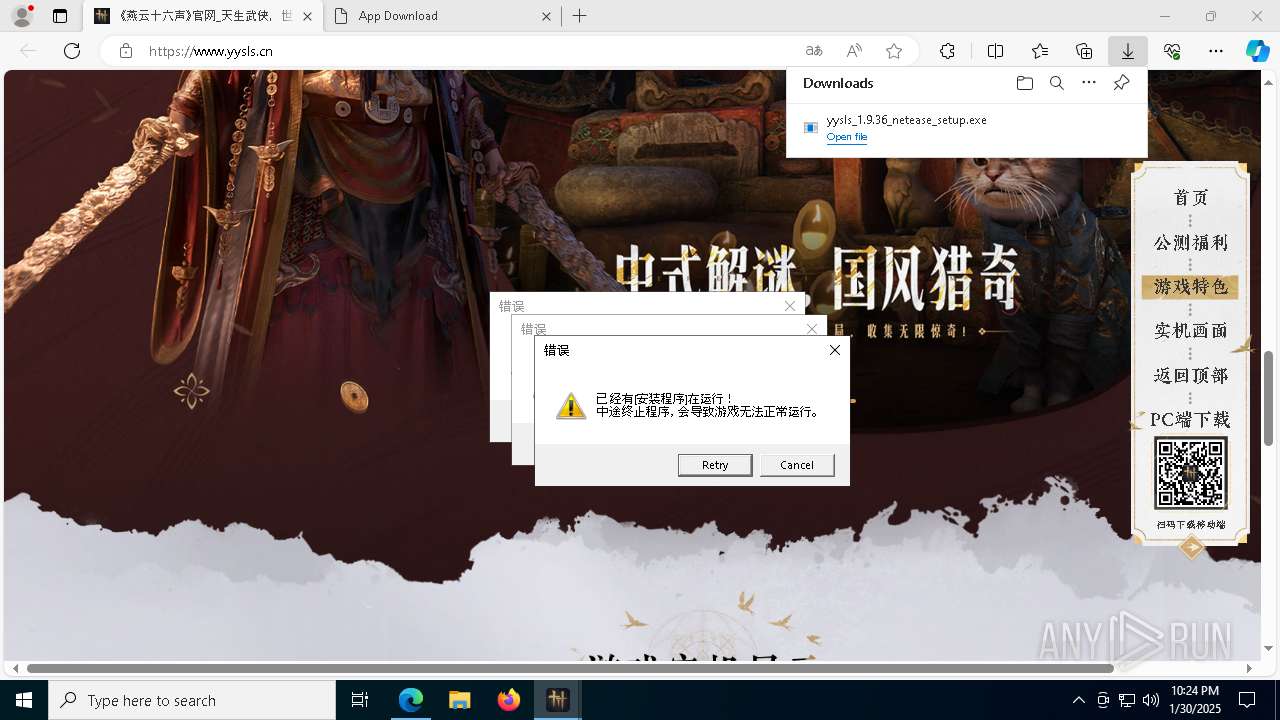The width and height of the screenshot is (1280, 720).
Task: Open network status tray icon
Action: point(1126,700)
